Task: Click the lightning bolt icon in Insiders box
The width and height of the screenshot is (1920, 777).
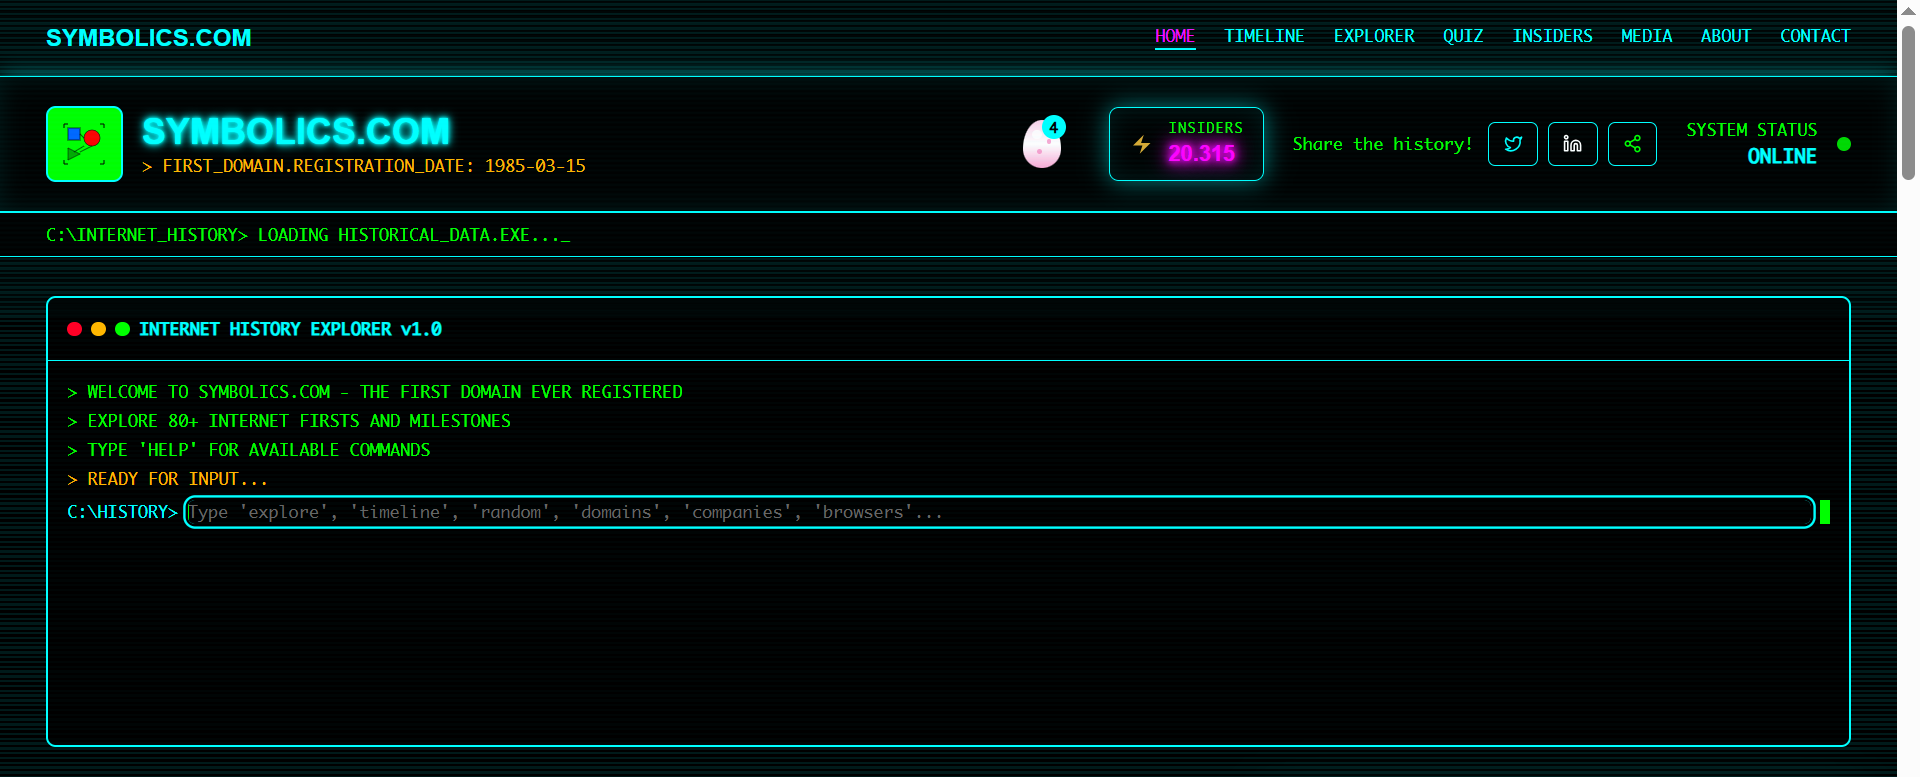Action: (x=1142, y=144)
